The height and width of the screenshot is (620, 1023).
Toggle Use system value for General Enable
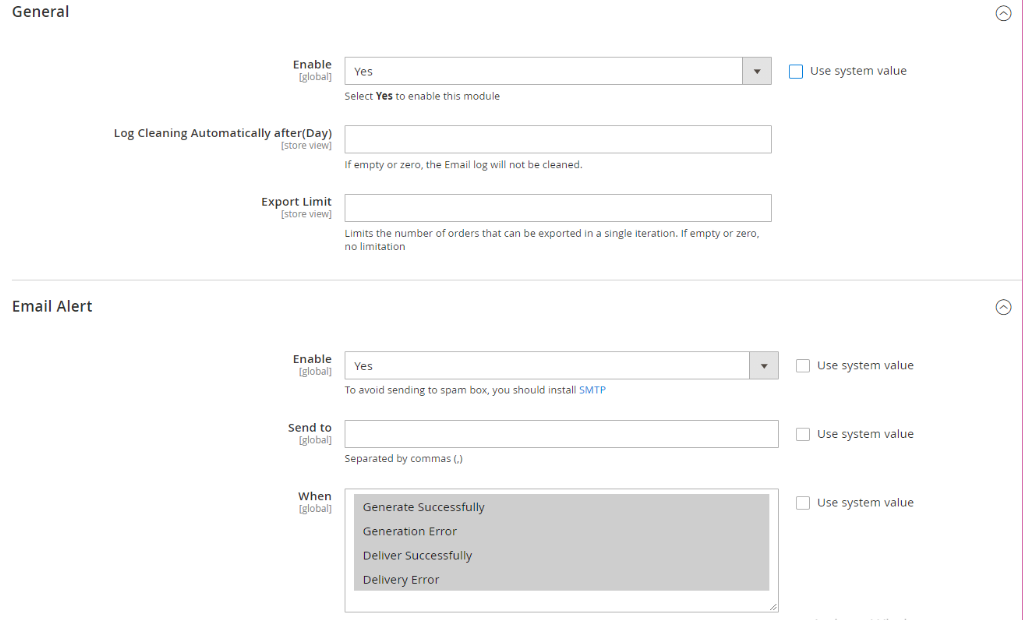click(796, 72)
